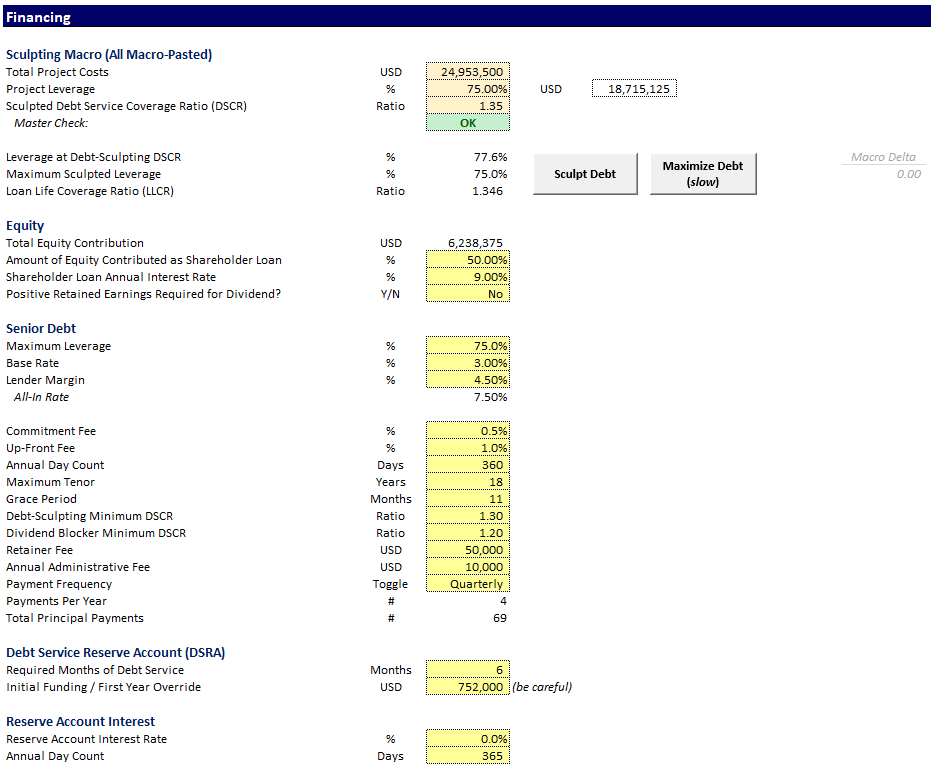Click the '(be careful)' note text
This screenshot has height=770, width=931.
pos(542,687)
